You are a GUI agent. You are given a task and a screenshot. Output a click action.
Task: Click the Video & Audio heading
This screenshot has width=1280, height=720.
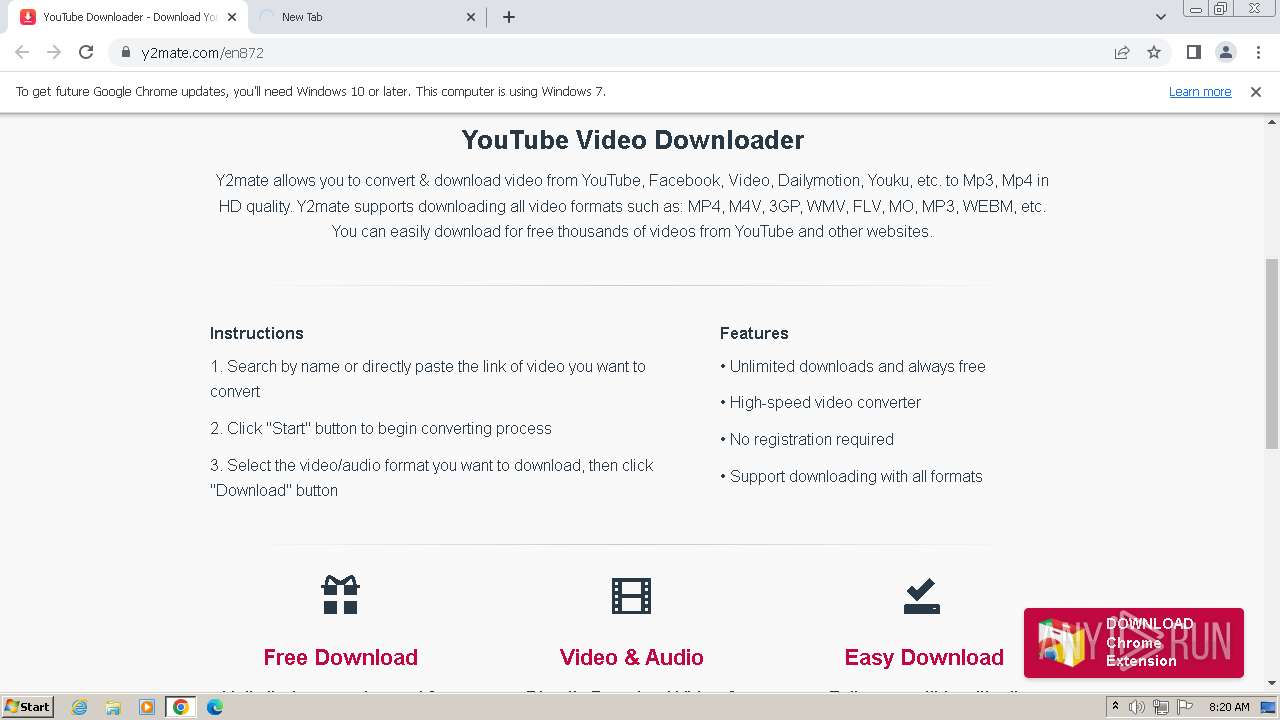pyautogui.click(x=631, y=657)
